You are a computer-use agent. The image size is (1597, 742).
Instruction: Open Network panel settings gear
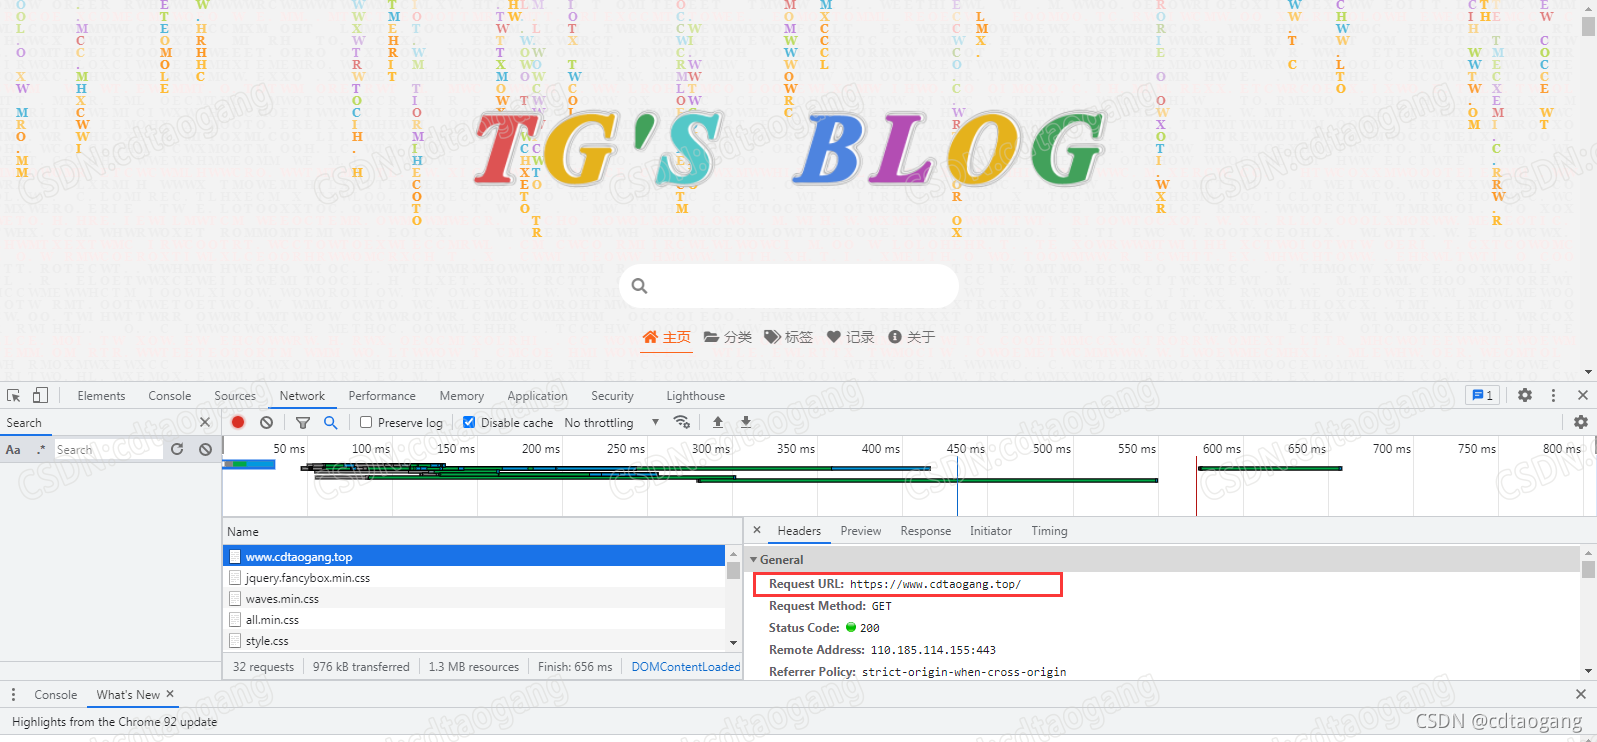click(1581, 422)
